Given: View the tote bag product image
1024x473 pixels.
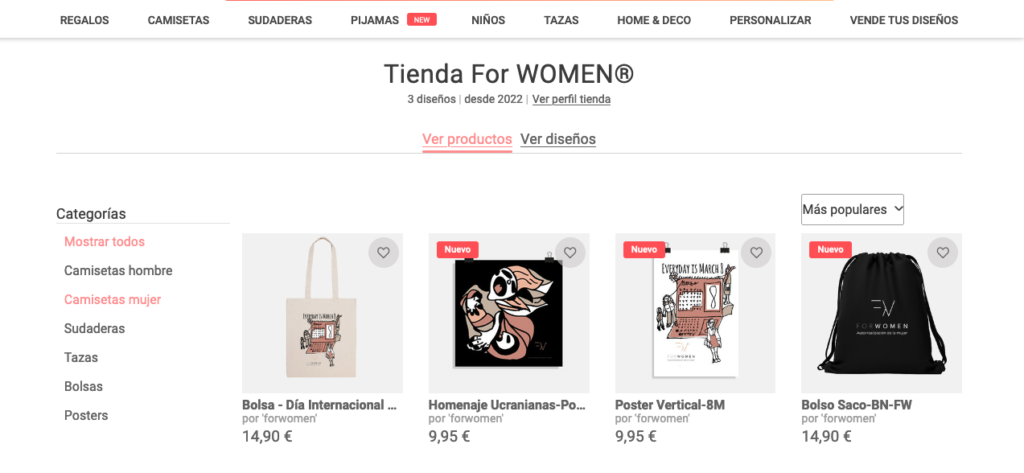Looking at the screenshot, I should (x=323, y=314).
